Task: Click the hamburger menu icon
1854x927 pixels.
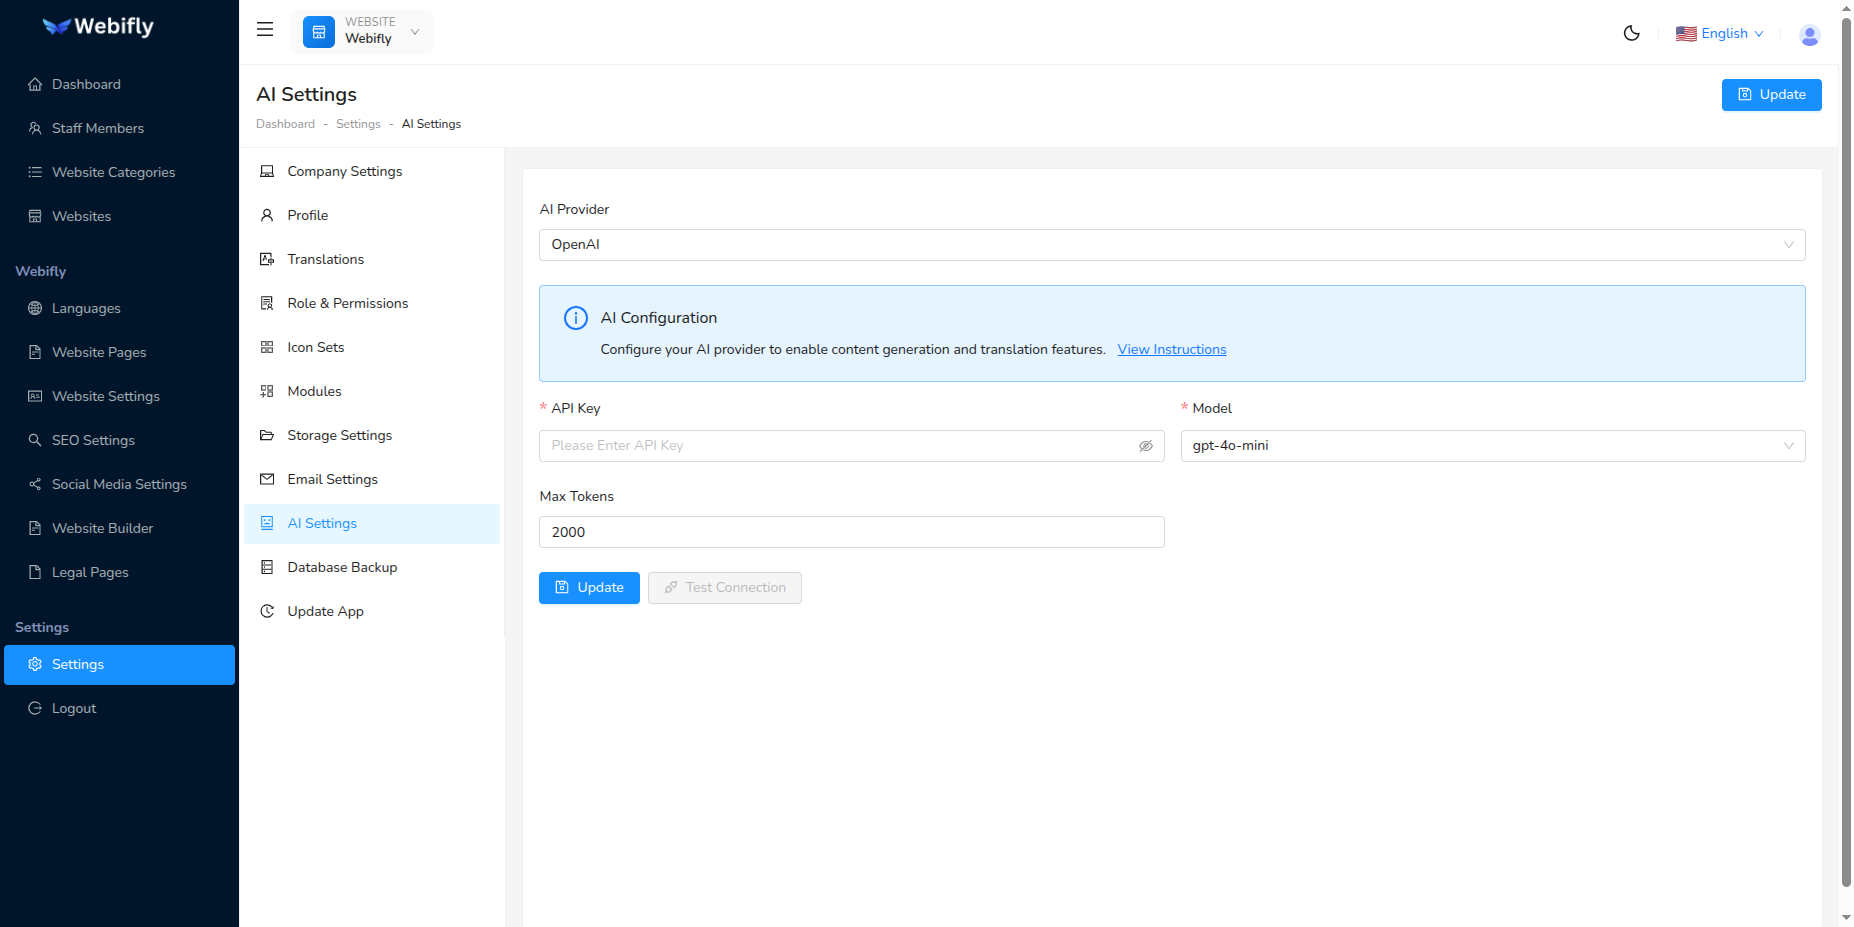Action: pyautogui.click(x=265, y=30)
